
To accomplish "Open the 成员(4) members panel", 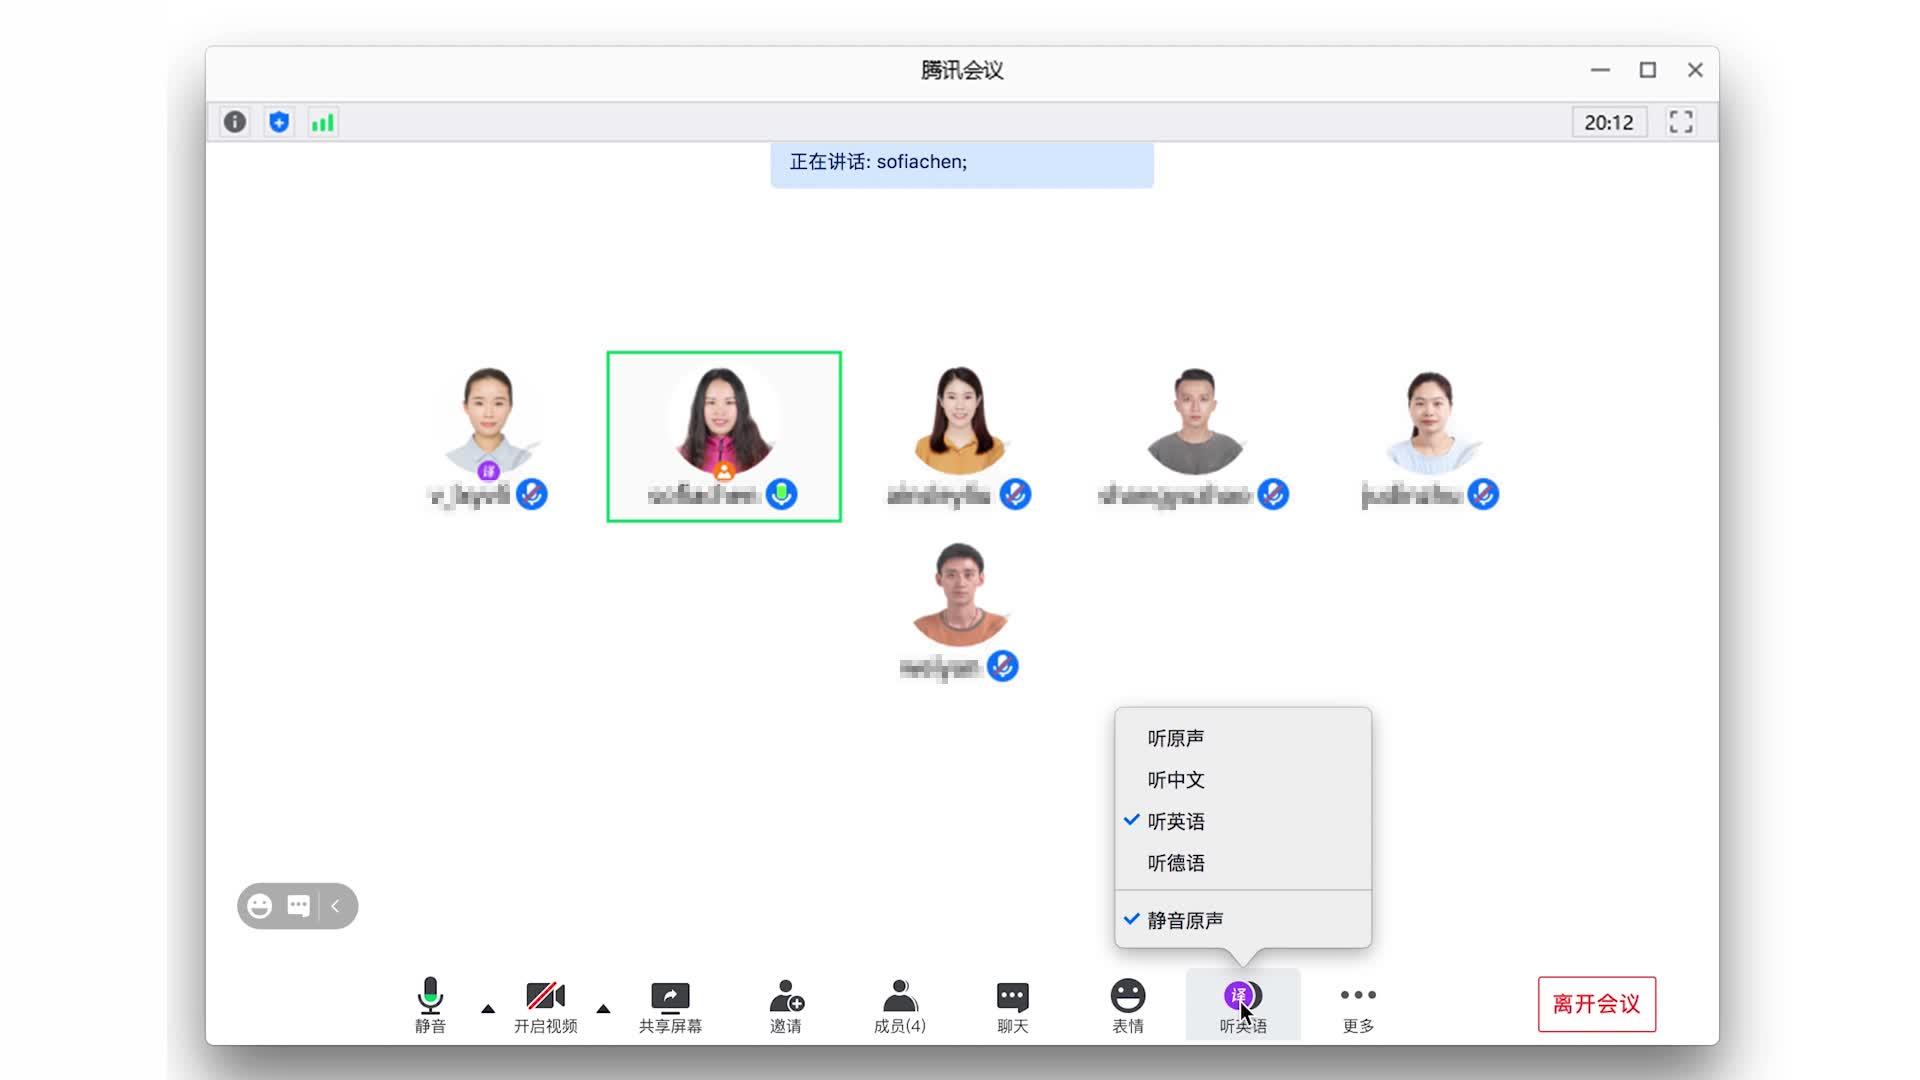I will point(900,1004).
